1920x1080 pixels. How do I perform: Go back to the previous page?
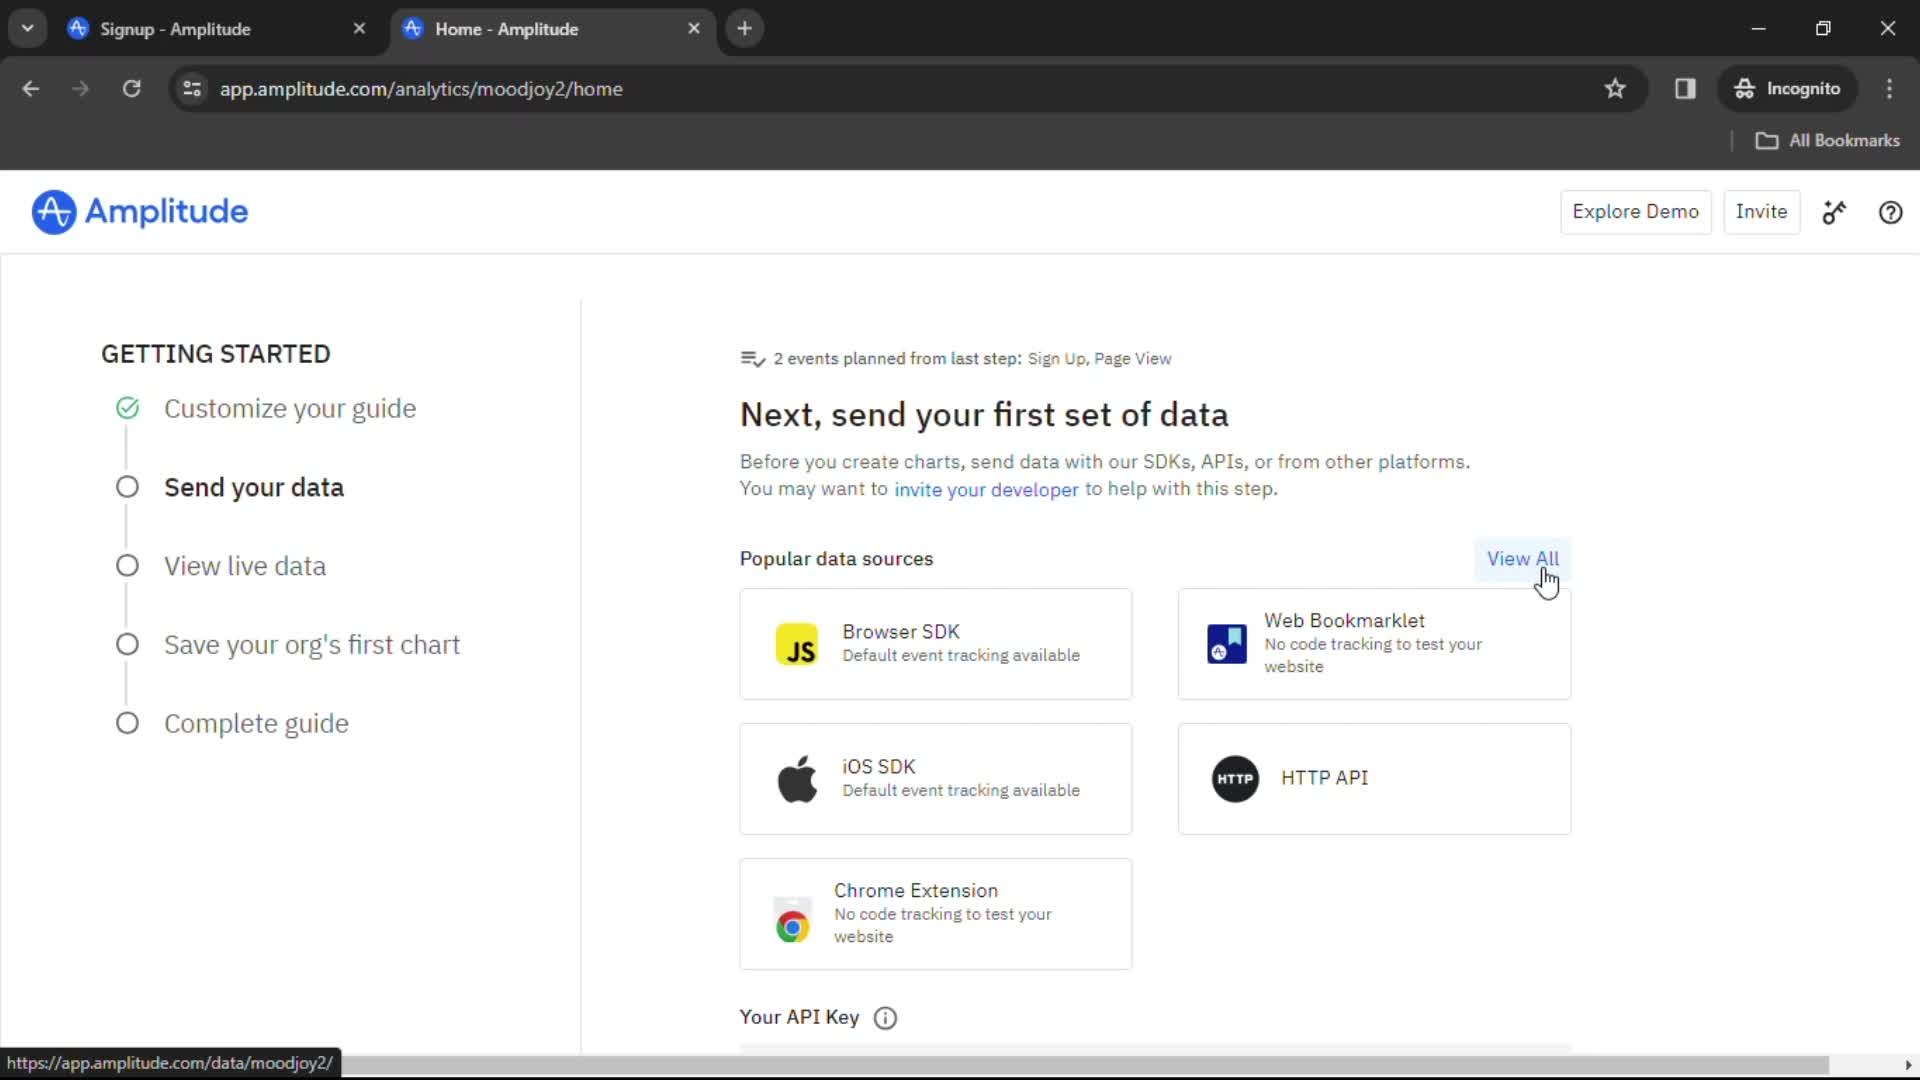pos(31,89)
